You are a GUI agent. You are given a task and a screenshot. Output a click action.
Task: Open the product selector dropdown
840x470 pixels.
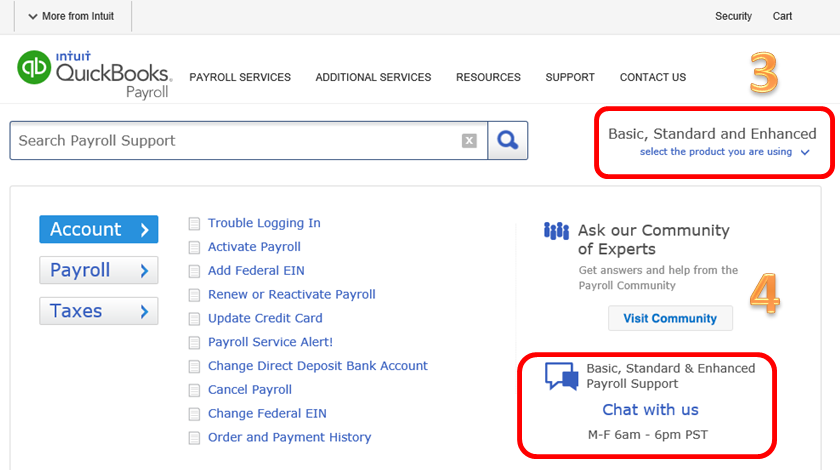pyautogui.click(x=724, y=152)
